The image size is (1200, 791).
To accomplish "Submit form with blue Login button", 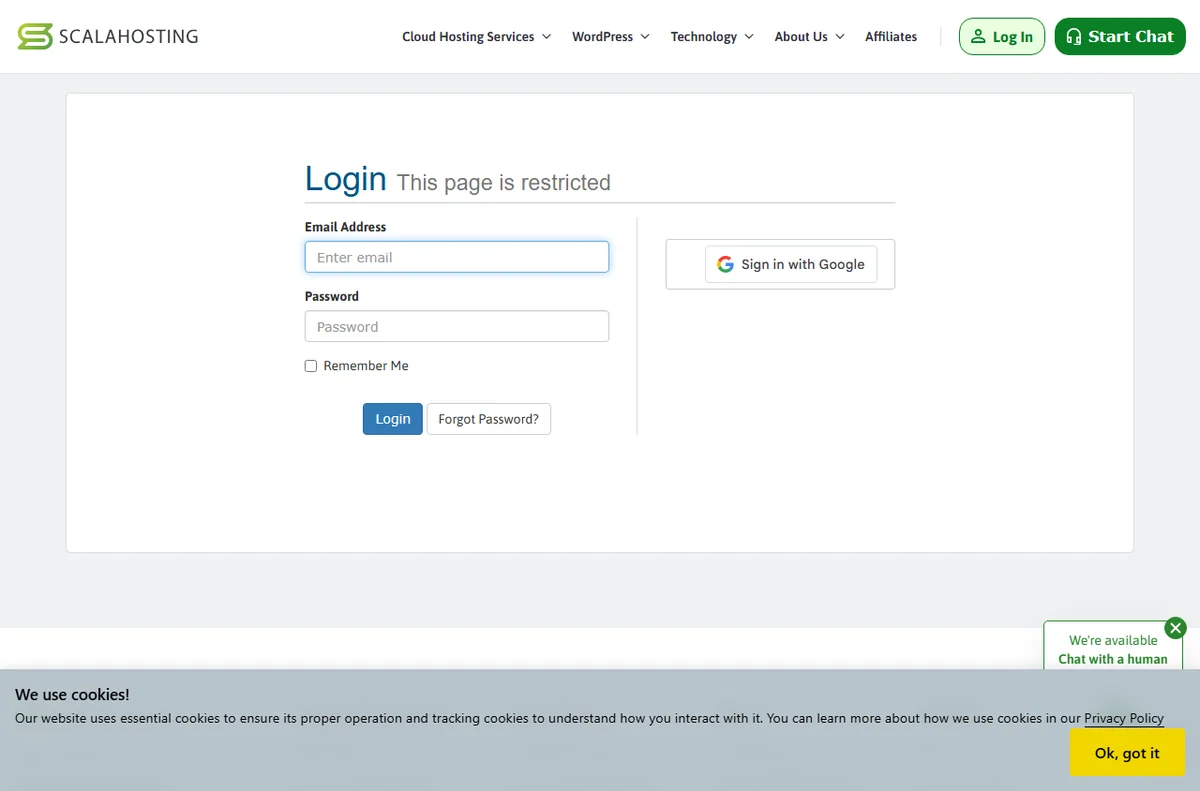I will 393,419.
